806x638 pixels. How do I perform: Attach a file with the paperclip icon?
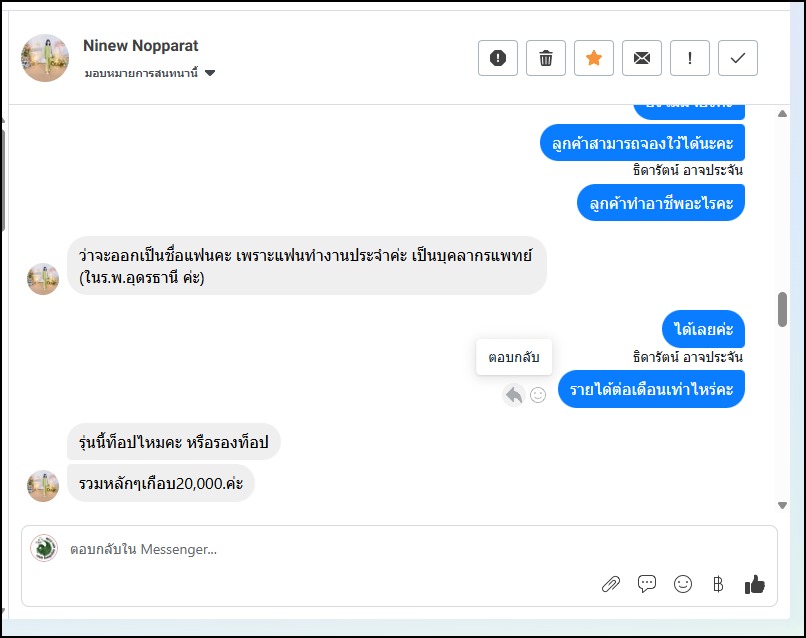pyautogui.click(x=610, y=585)
